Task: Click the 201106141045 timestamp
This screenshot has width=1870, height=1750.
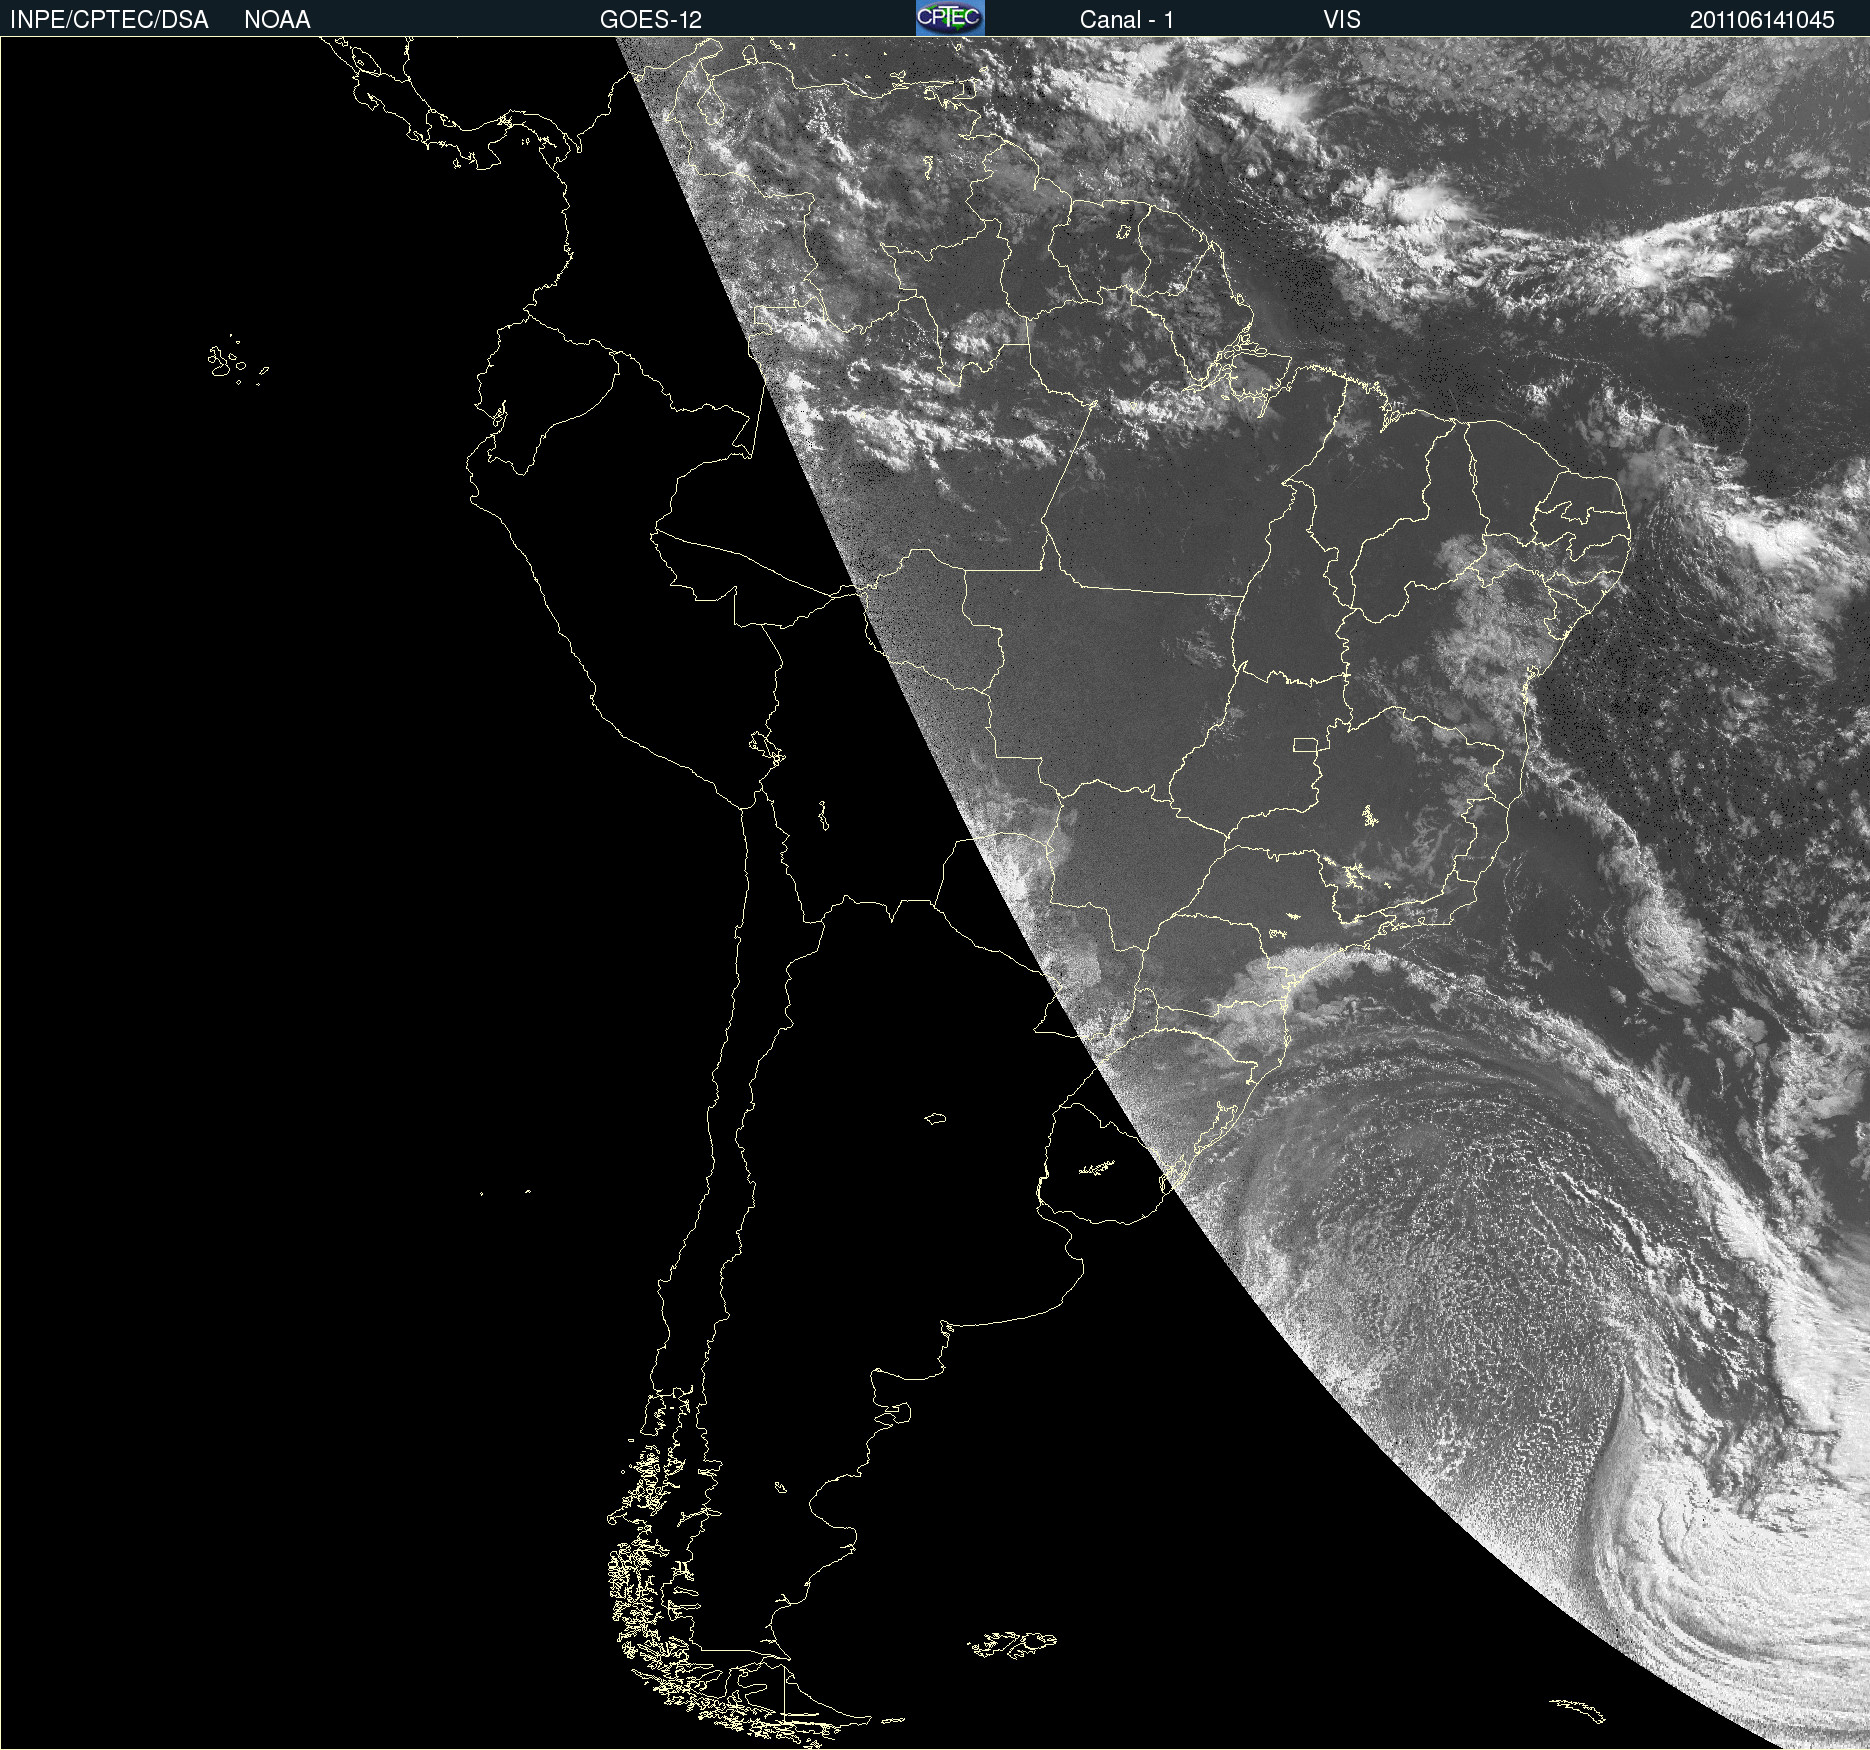Action: point(1762,19)
